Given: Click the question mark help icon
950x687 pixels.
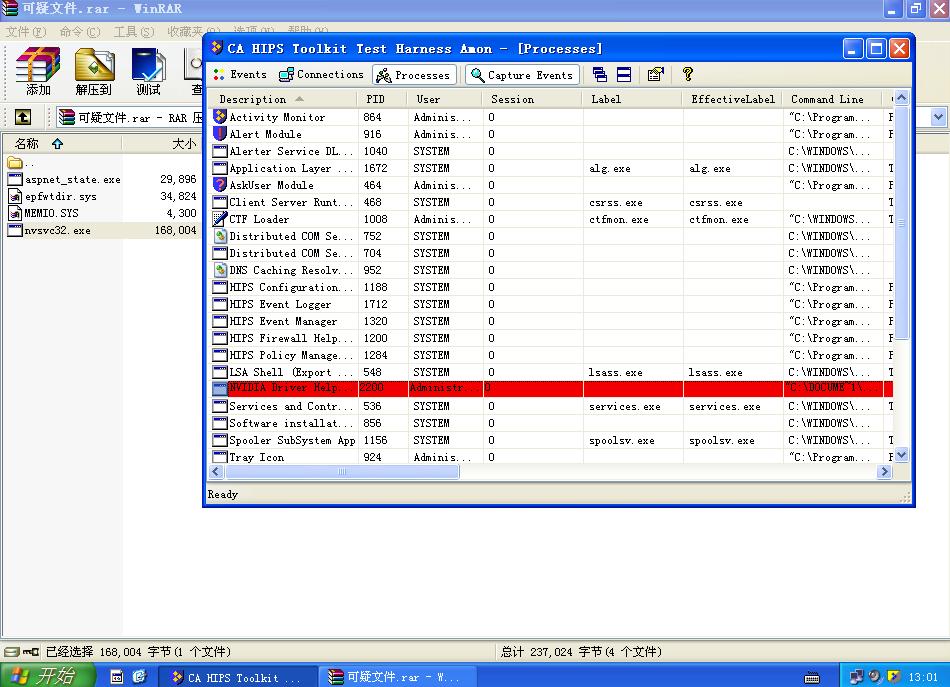Looking at the screenshot, I should (x=688, y=75).
